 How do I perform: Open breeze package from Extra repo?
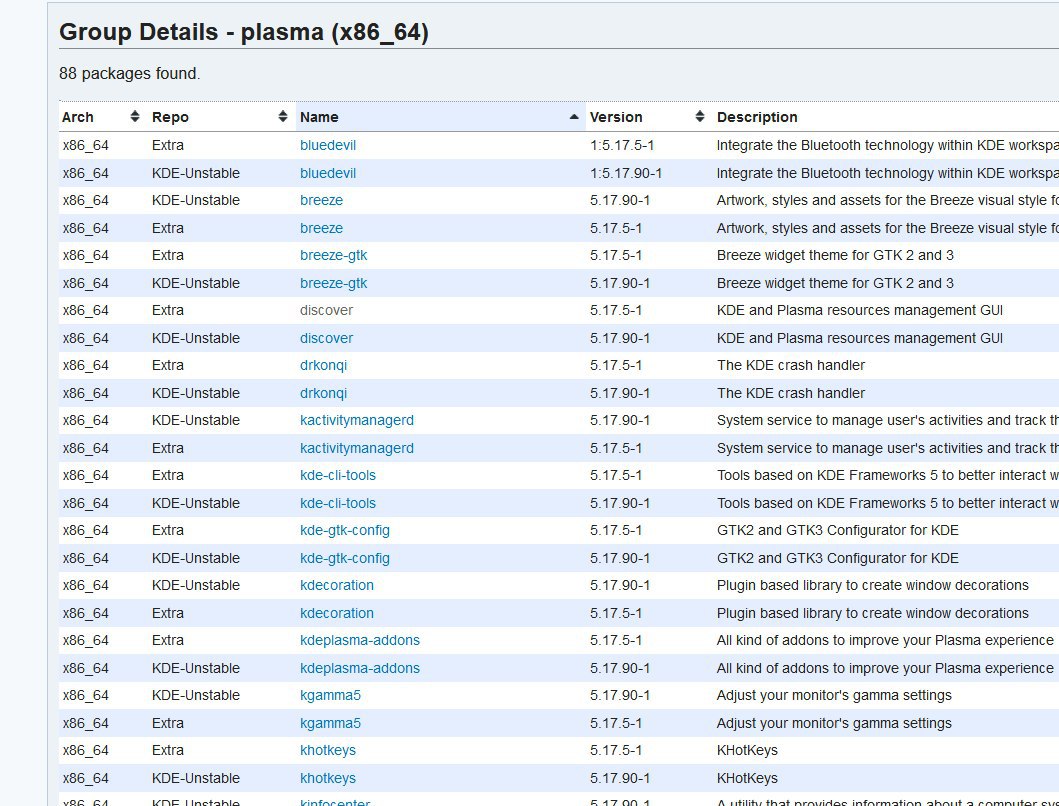point(321,228)
